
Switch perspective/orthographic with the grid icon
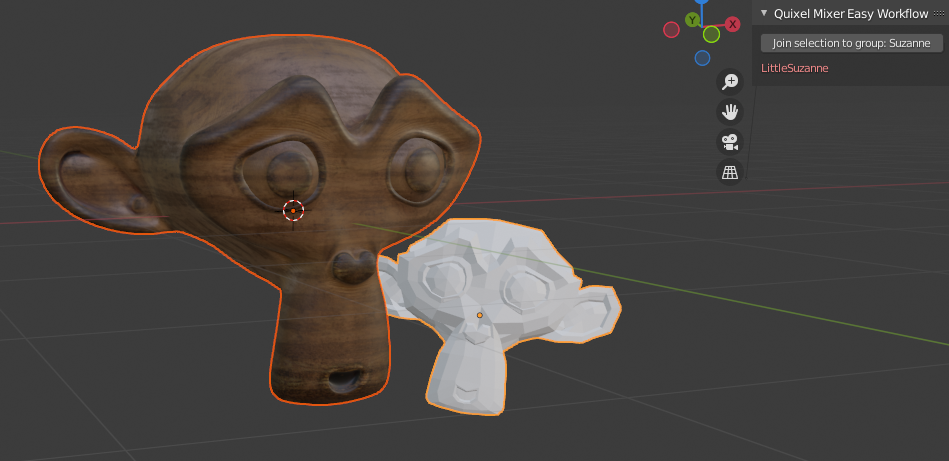[x=730, y=172]
